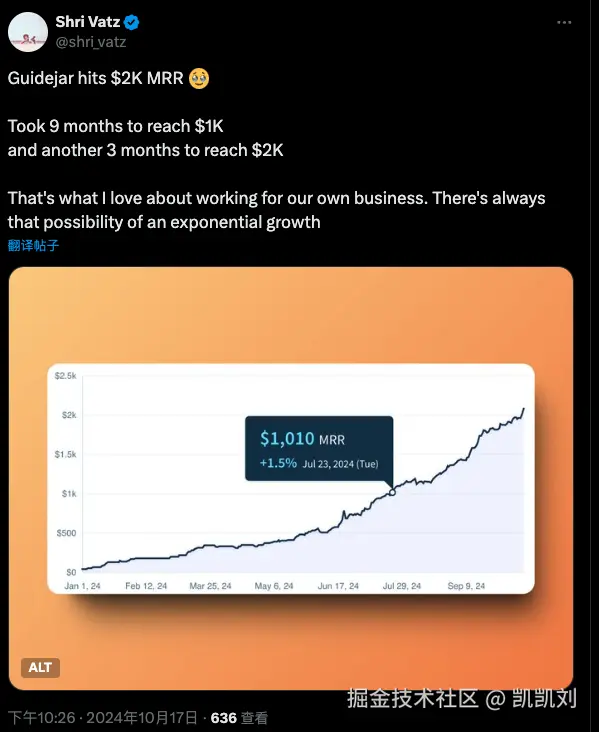Open the @shri_vatz handle

[91, 42]
